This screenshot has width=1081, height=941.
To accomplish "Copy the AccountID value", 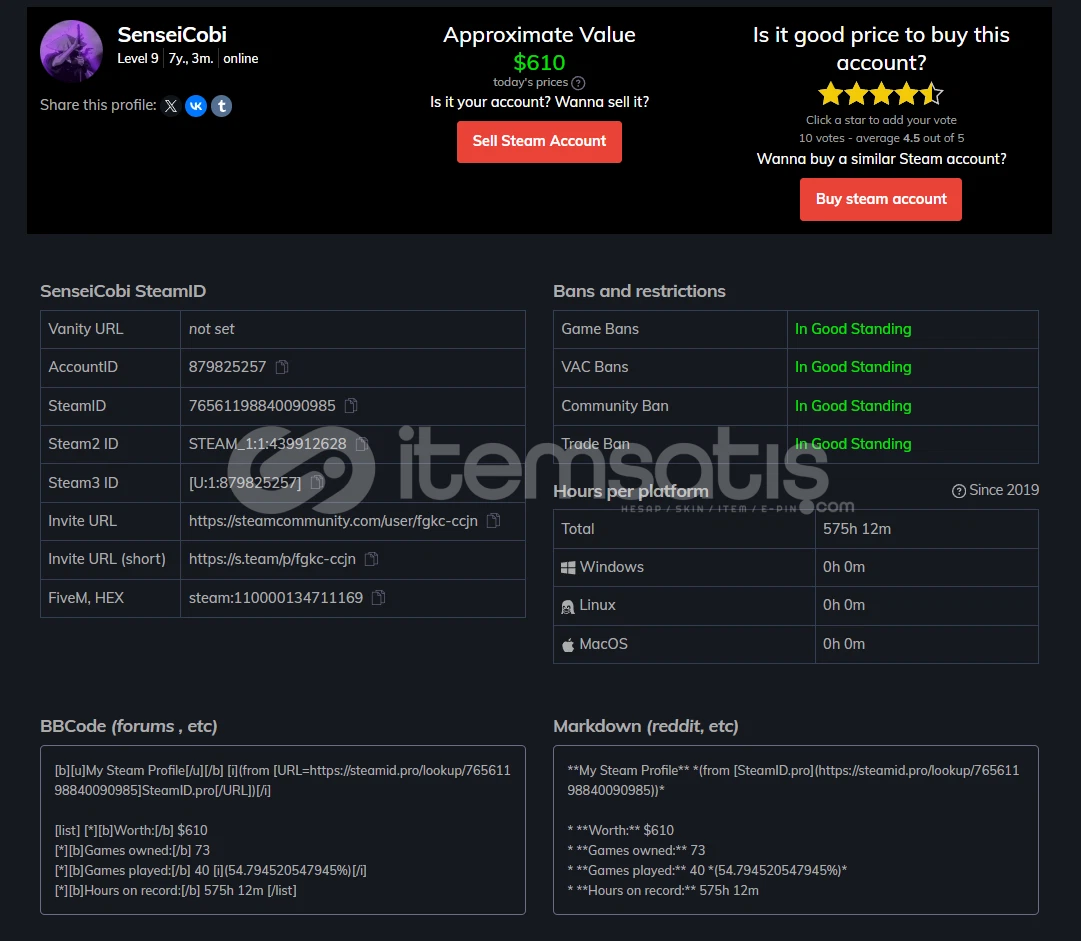I will pyautogui.click(x=282, y=368).
